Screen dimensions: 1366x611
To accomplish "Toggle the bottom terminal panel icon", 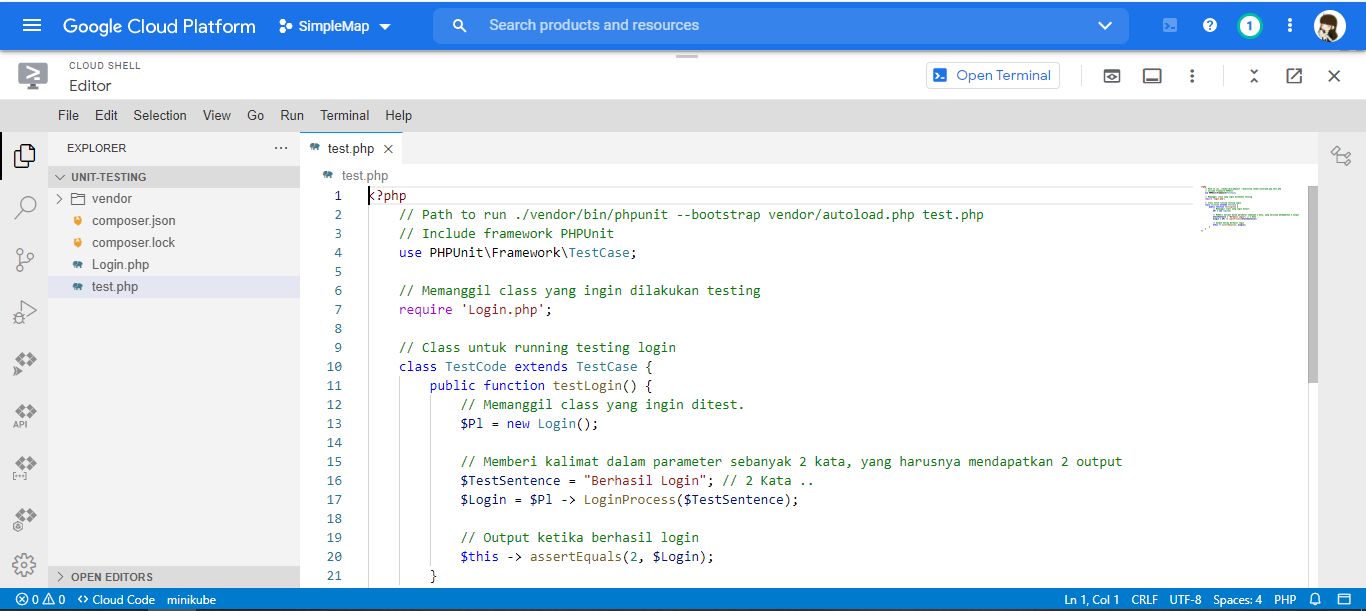I will tap(1151, 75).
